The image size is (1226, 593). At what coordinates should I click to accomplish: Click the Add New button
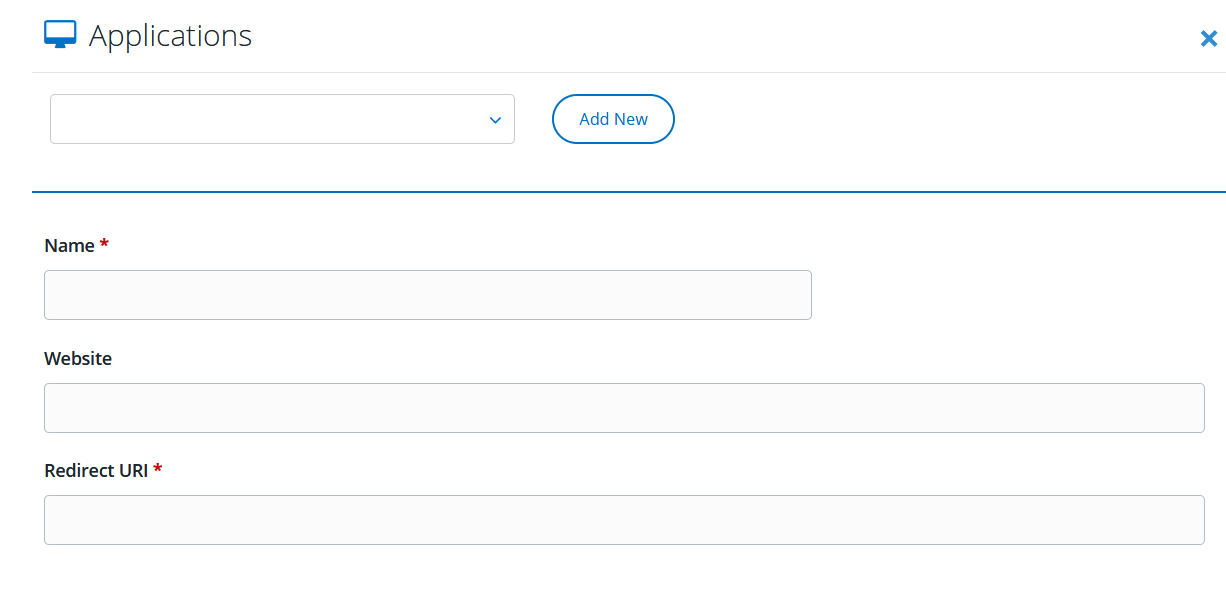[x=613, y=119]
